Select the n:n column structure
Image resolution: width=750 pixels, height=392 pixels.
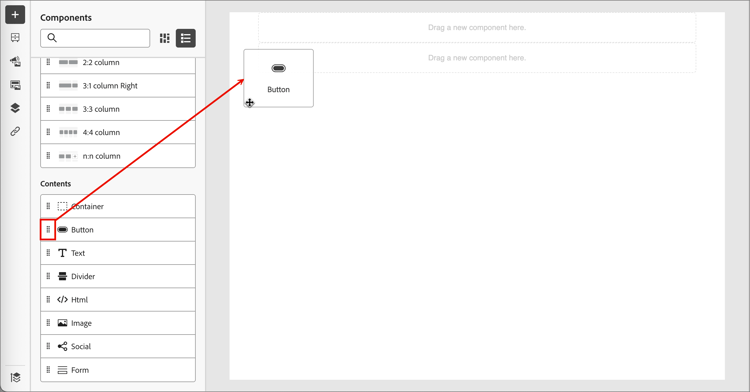click(118, 156)
